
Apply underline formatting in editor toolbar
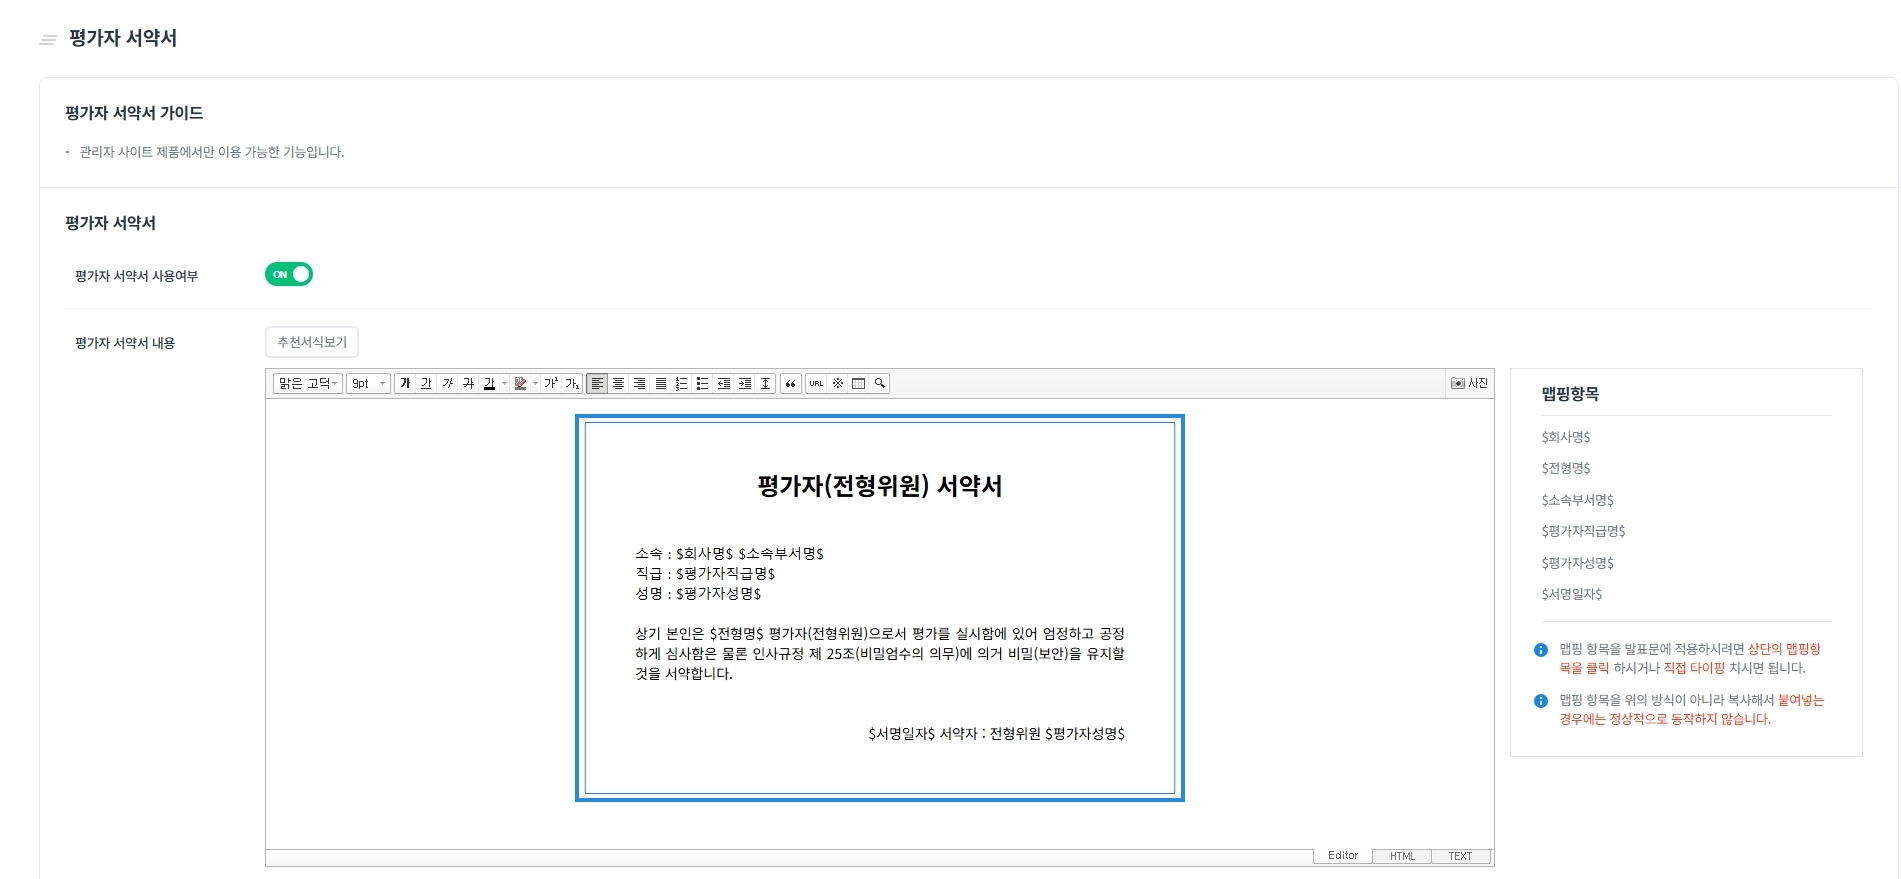tap(426, 383)
